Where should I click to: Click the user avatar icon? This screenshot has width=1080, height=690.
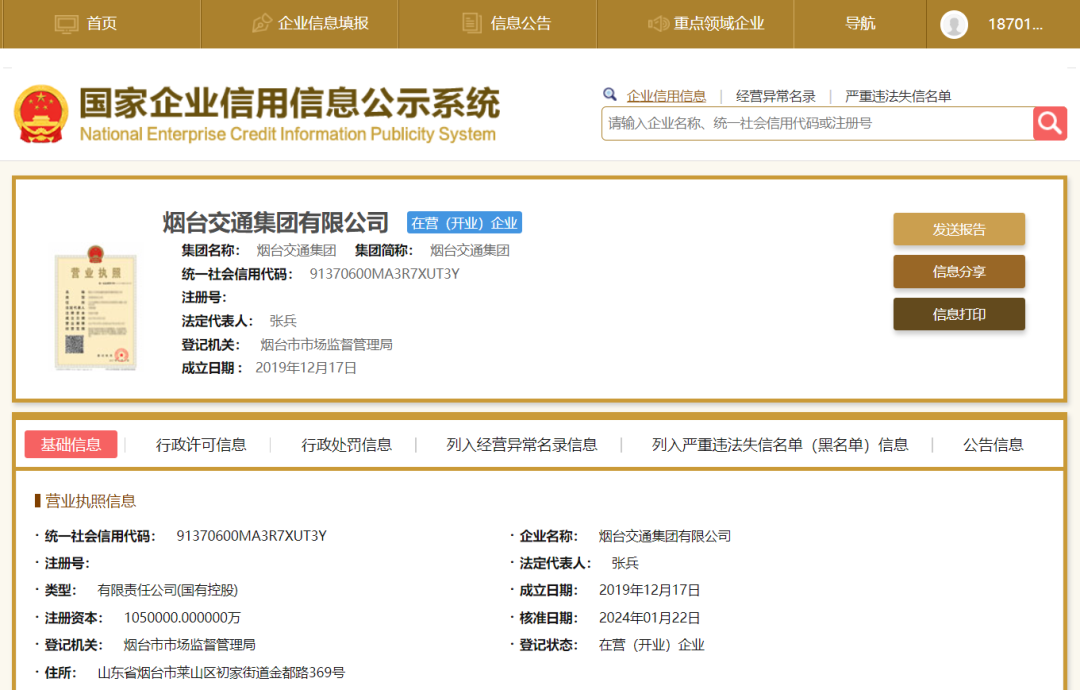click(x=954, y=24)
